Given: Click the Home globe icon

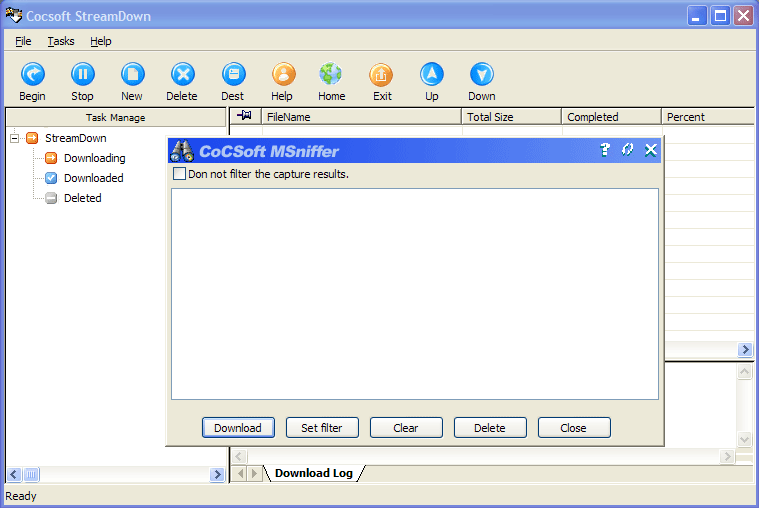Looking at the screenshot, I should pos(331,75).
